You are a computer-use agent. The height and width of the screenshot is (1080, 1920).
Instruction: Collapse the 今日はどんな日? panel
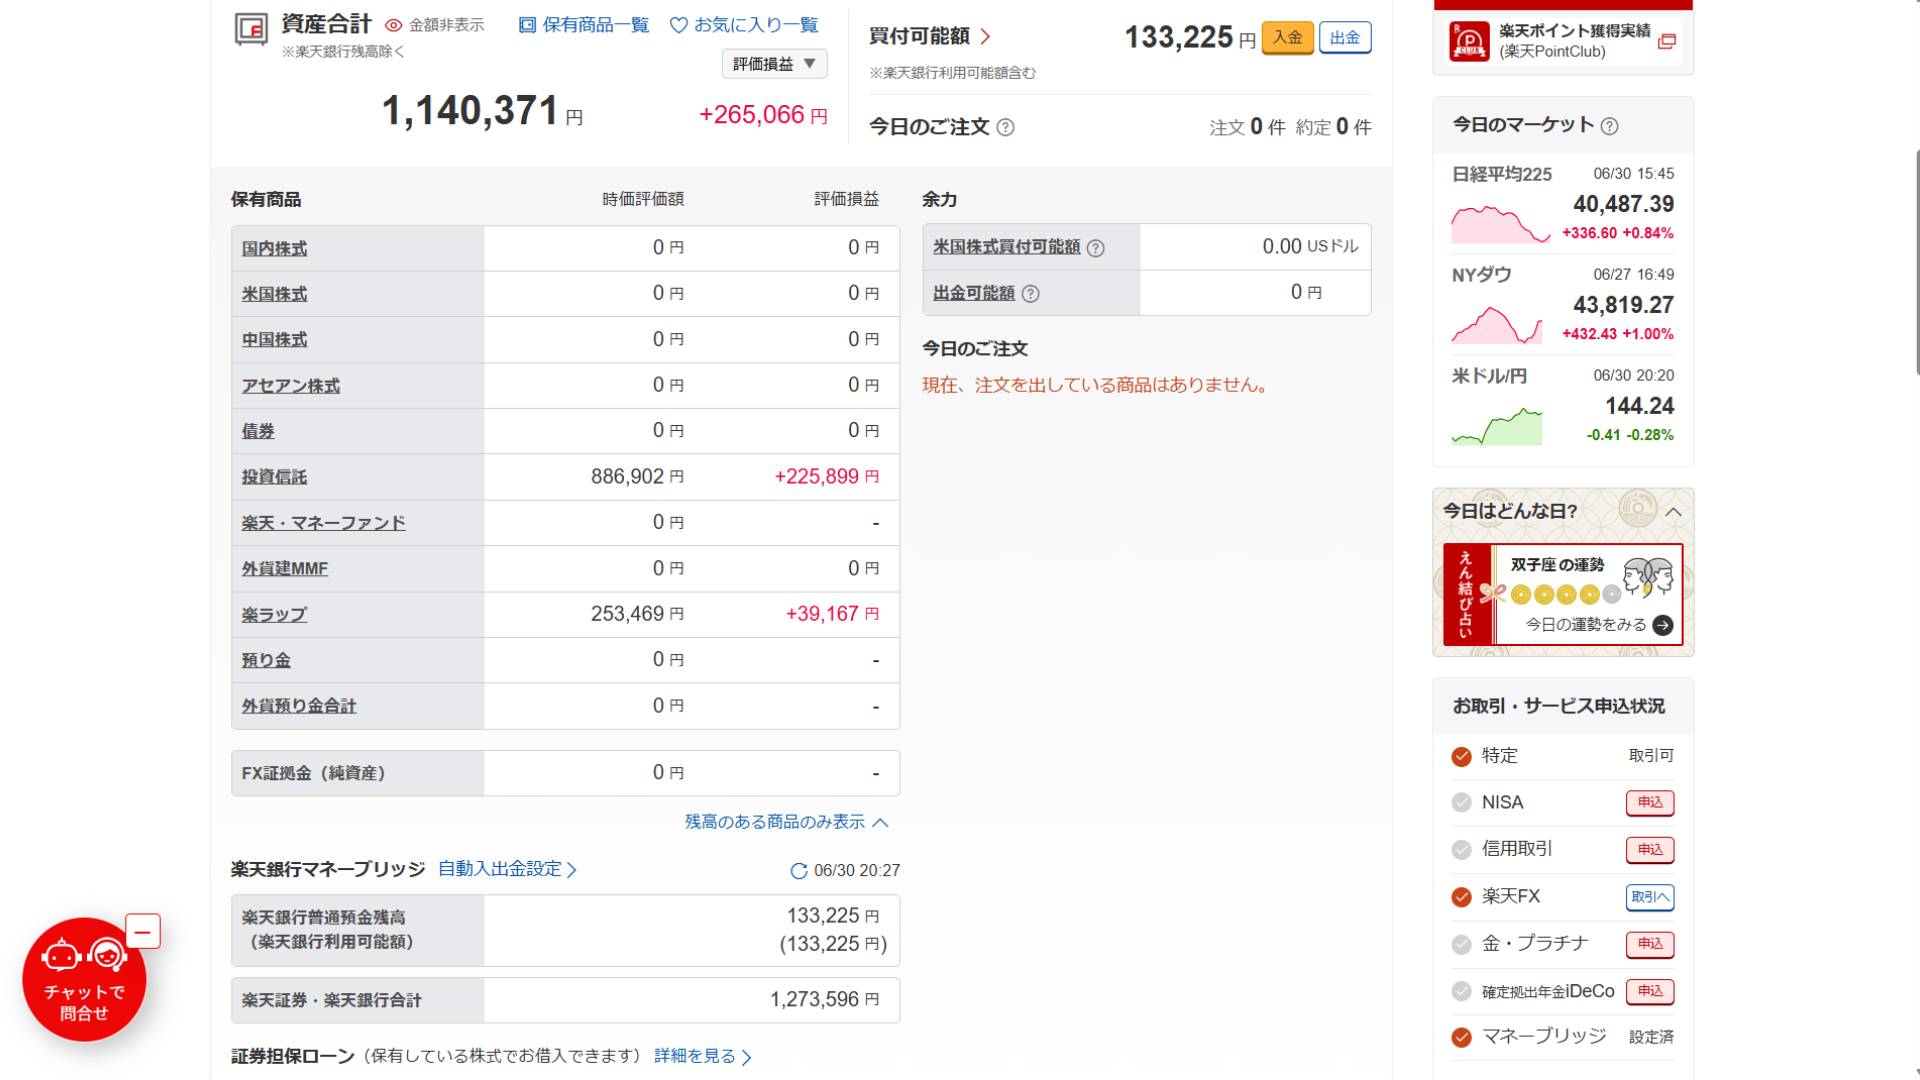pyautogui.click(x=1673, y=512)
